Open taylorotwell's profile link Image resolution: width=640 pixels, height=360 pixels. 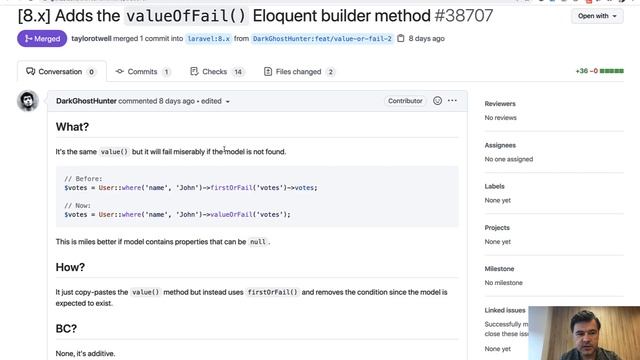91,38
